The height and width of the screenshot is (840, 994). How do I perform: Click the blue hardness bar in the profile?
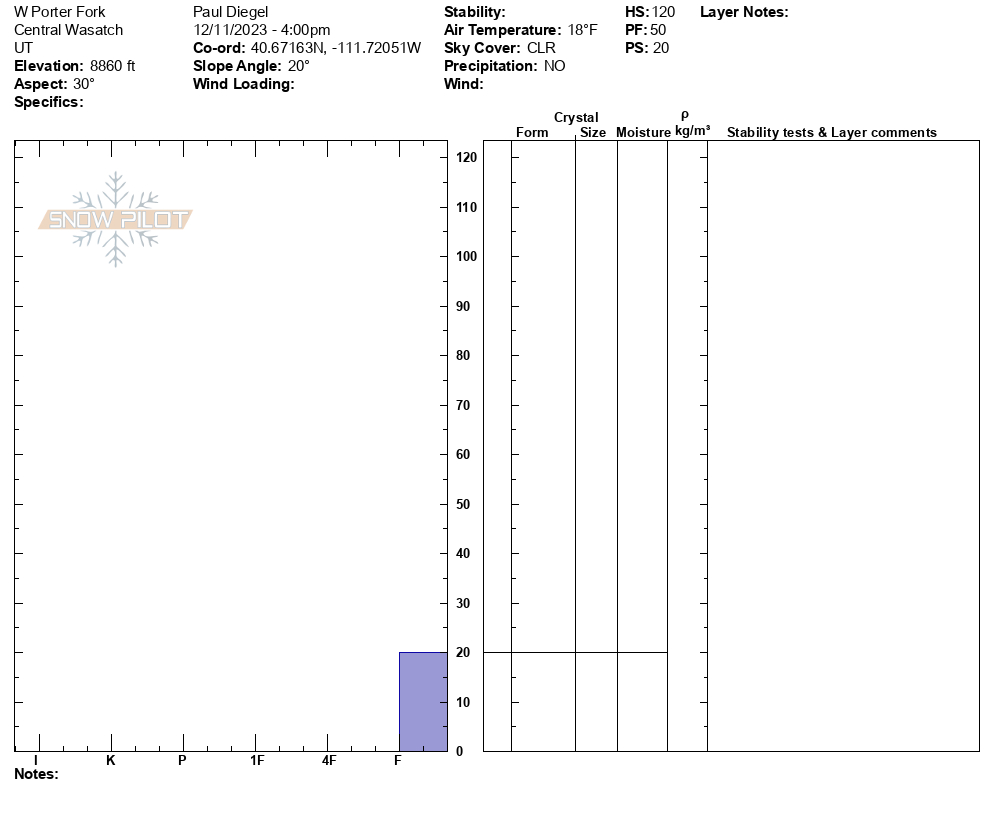tap(423, 701)
